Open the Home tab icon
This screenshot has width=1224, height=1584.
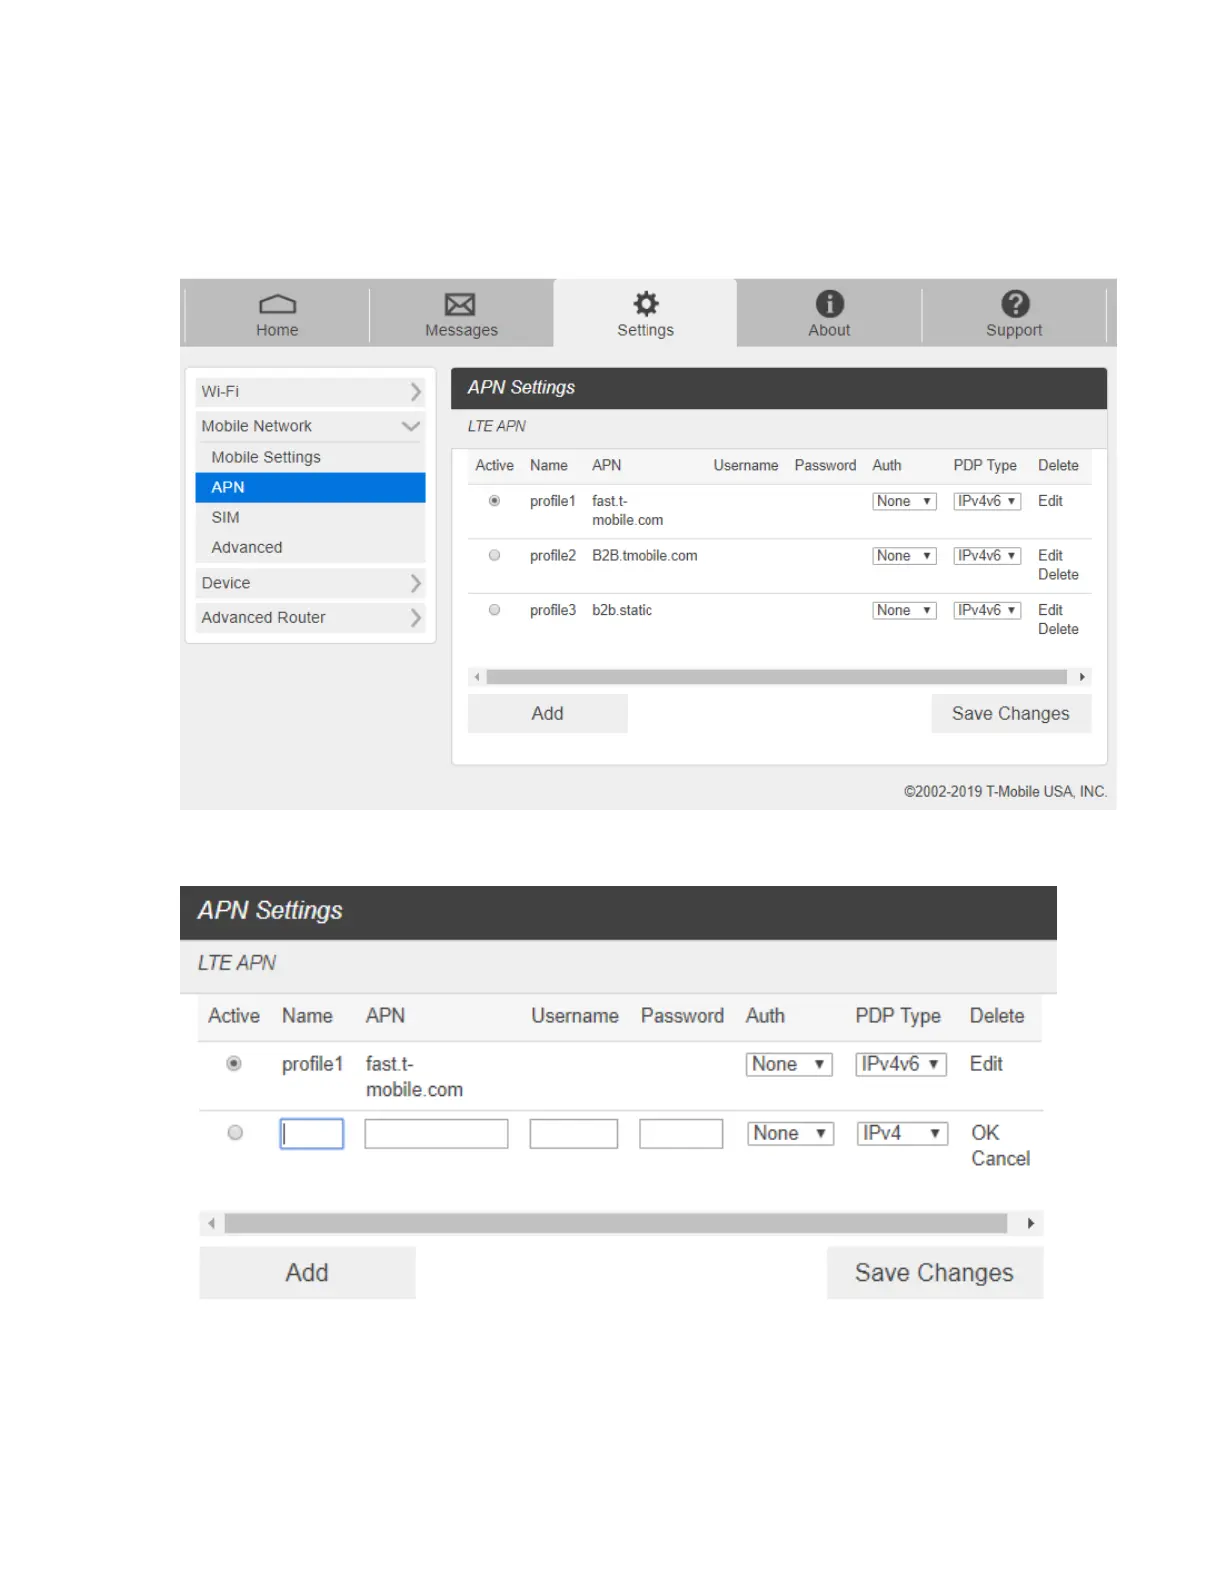277,304
